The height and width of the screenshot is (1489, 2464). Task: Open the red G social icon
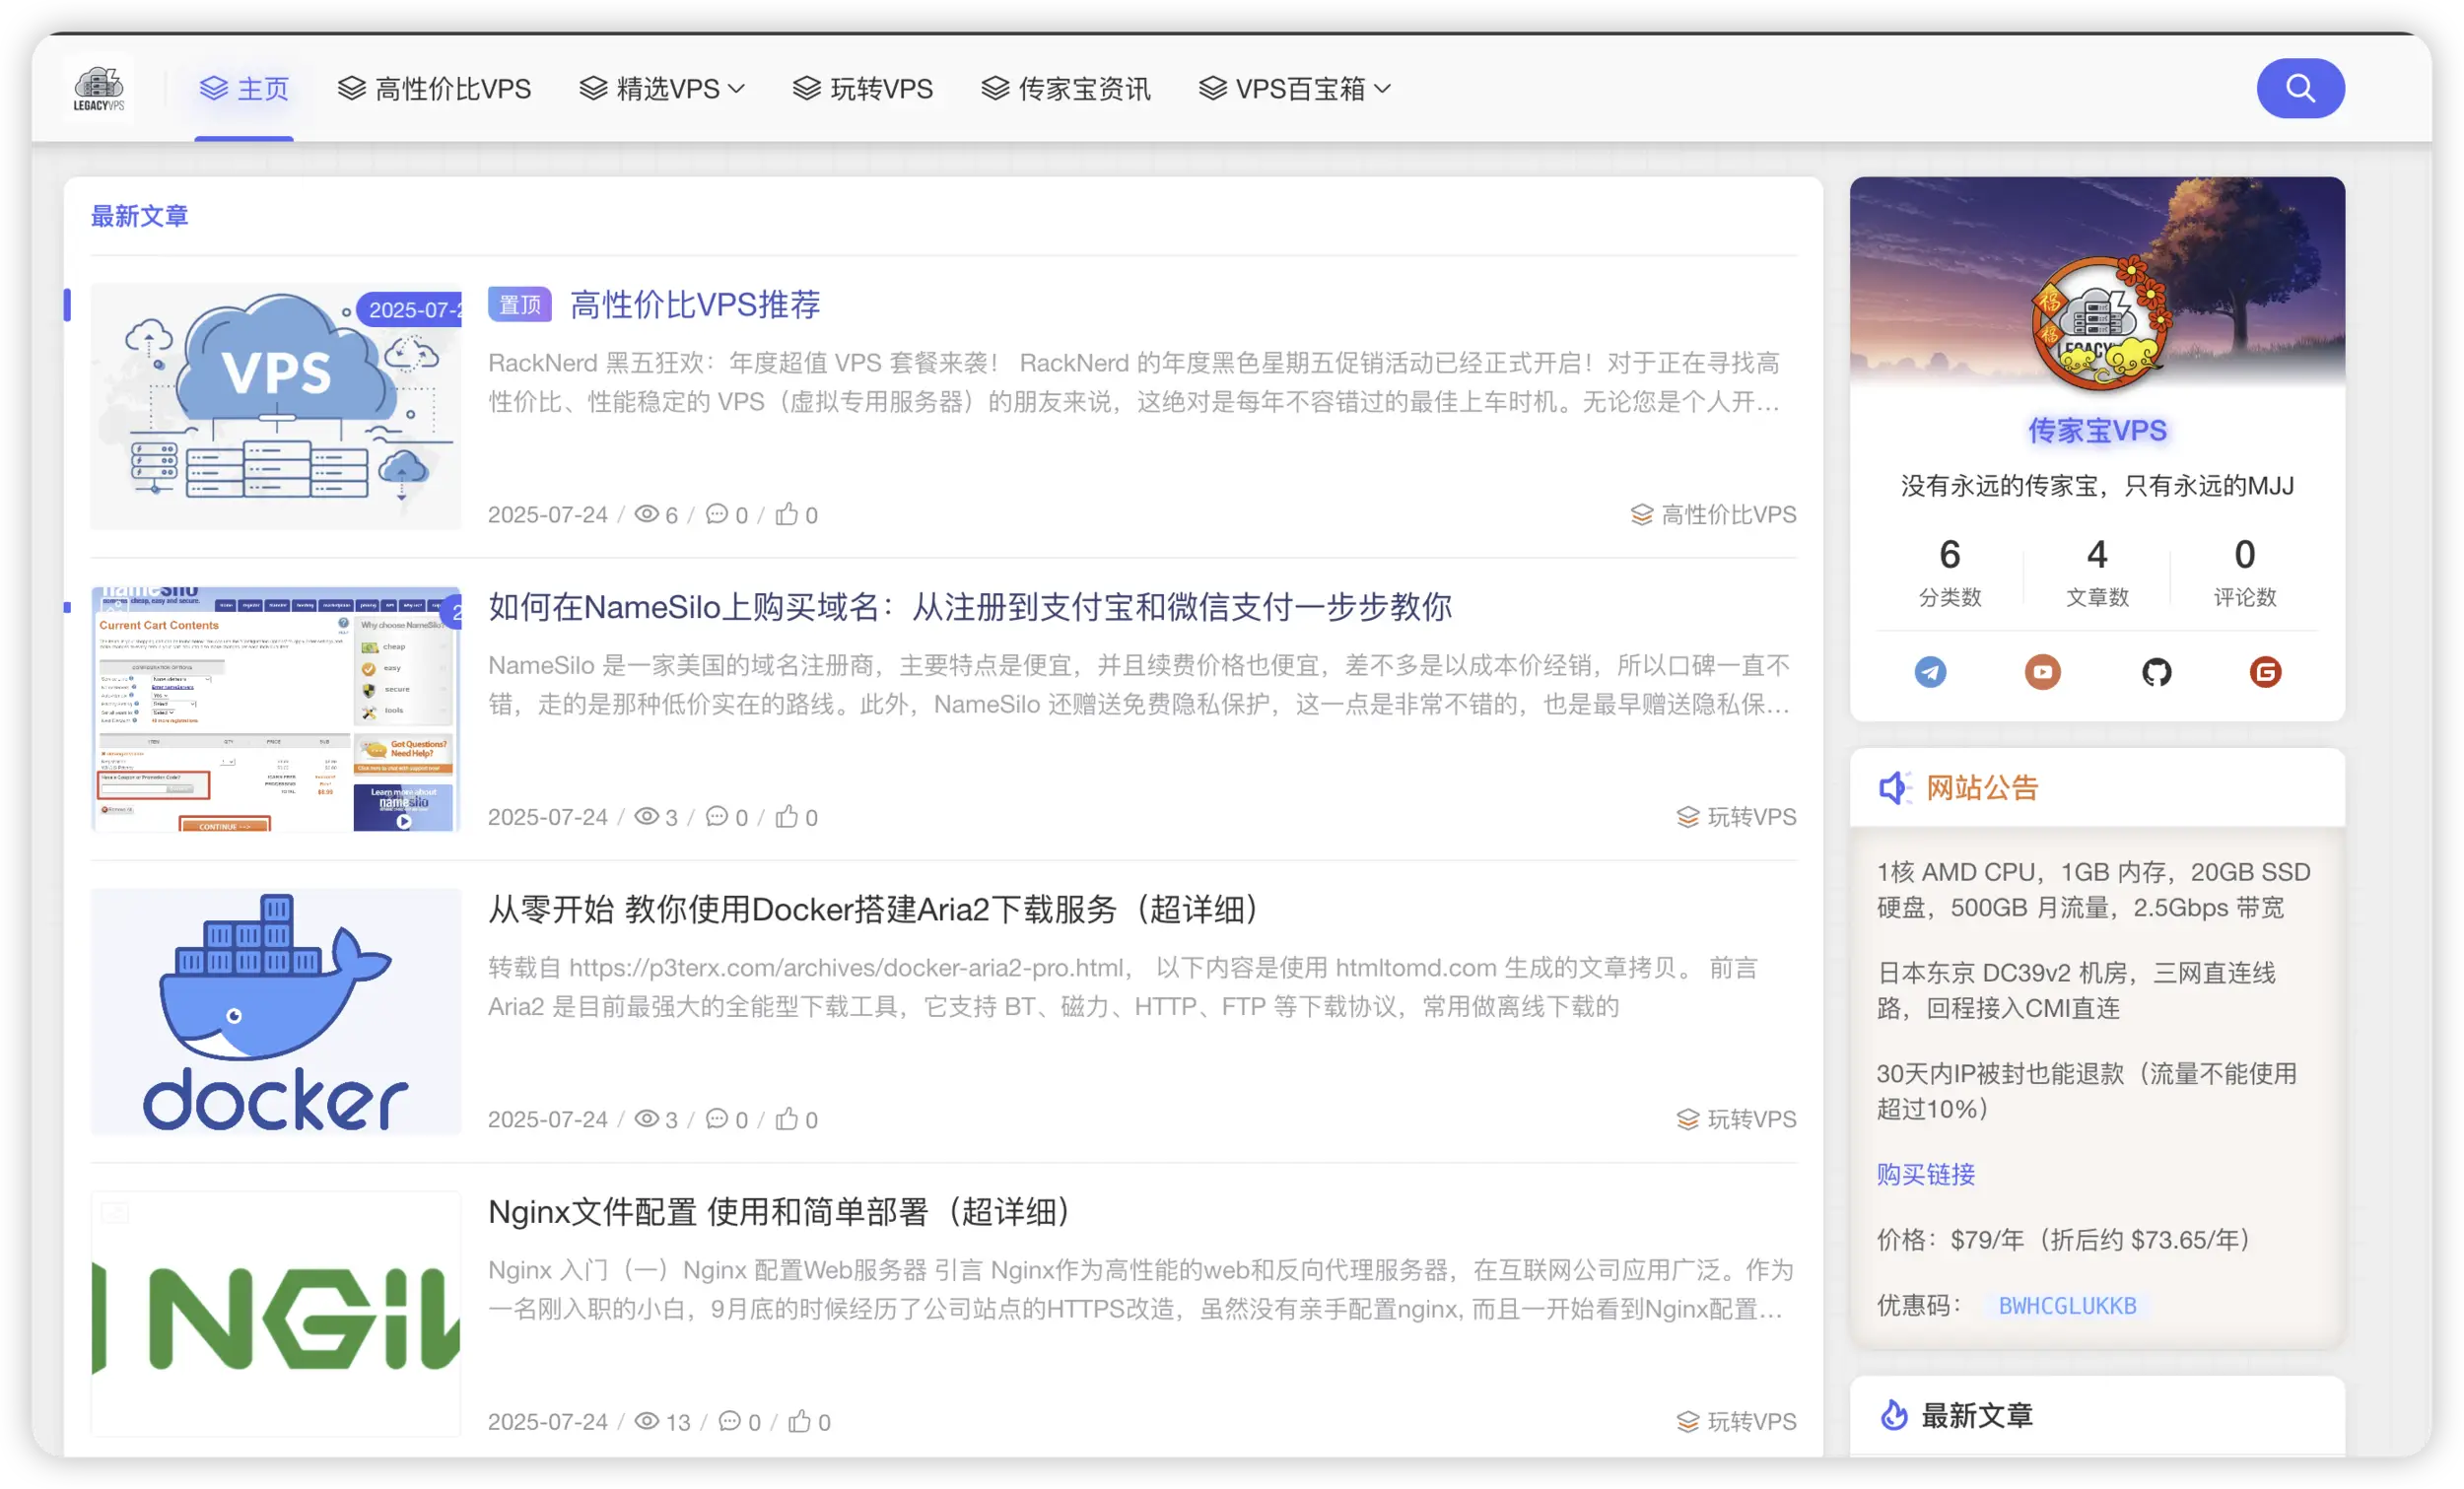pos(2264,671)
